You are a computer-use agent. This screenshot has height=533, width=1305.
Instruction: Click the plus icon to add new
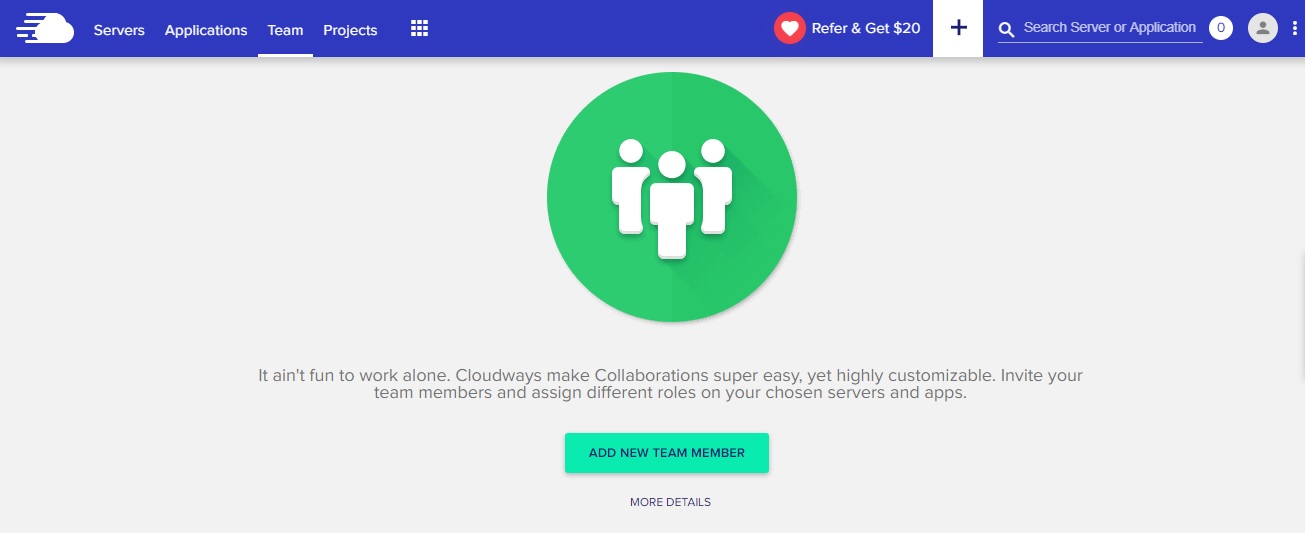tap(958, 28)
